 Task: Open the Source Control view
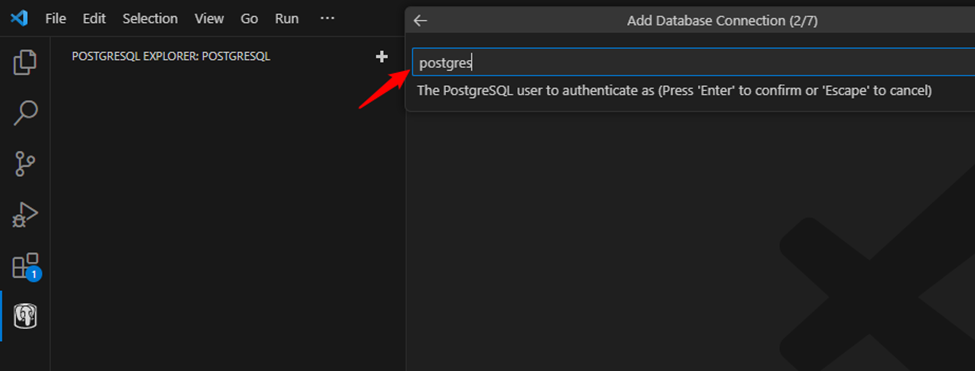pos(25,163)
